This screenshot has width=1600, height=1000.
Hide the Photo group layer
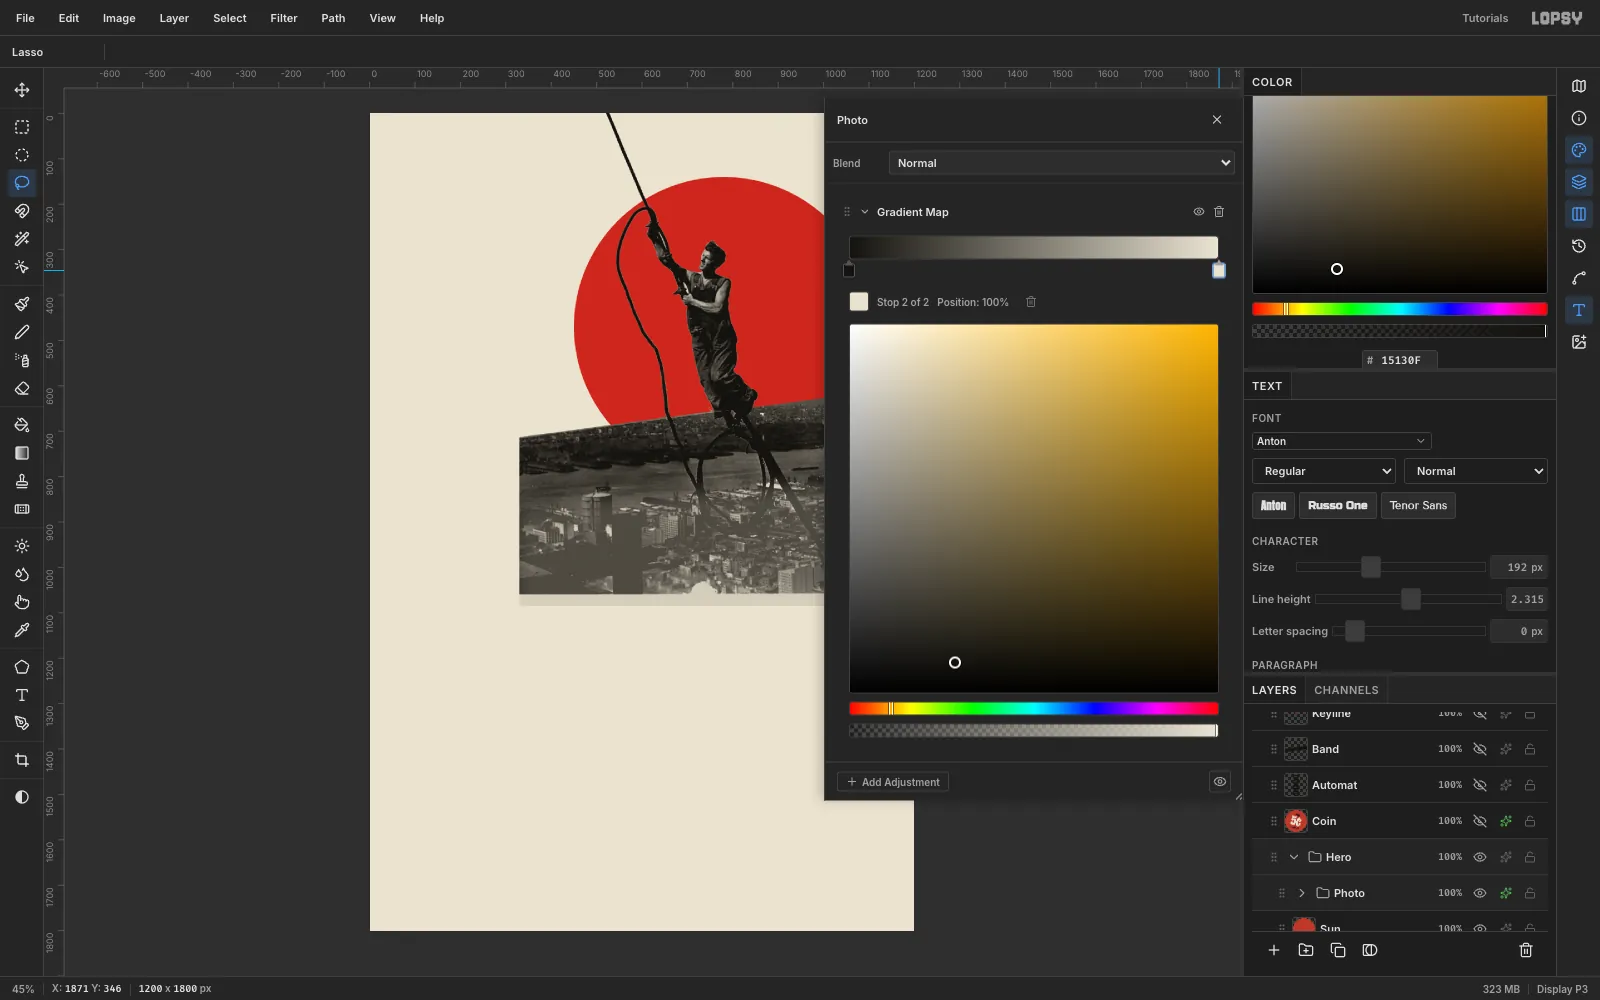[1480, 893]
